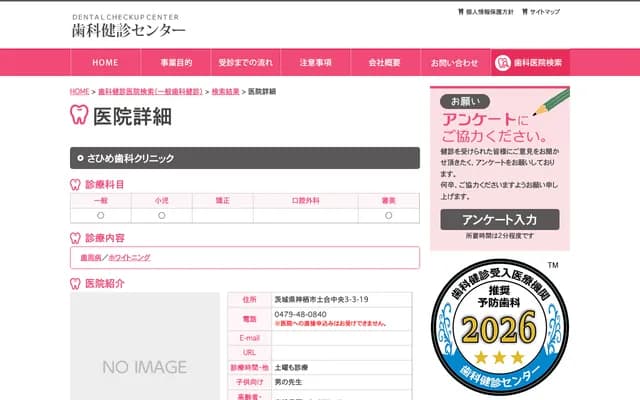The height and width of the screenshot is (400, 640).
Task: Click the tooth icon beside 医院詳細 heading
Action: (79, 114)
